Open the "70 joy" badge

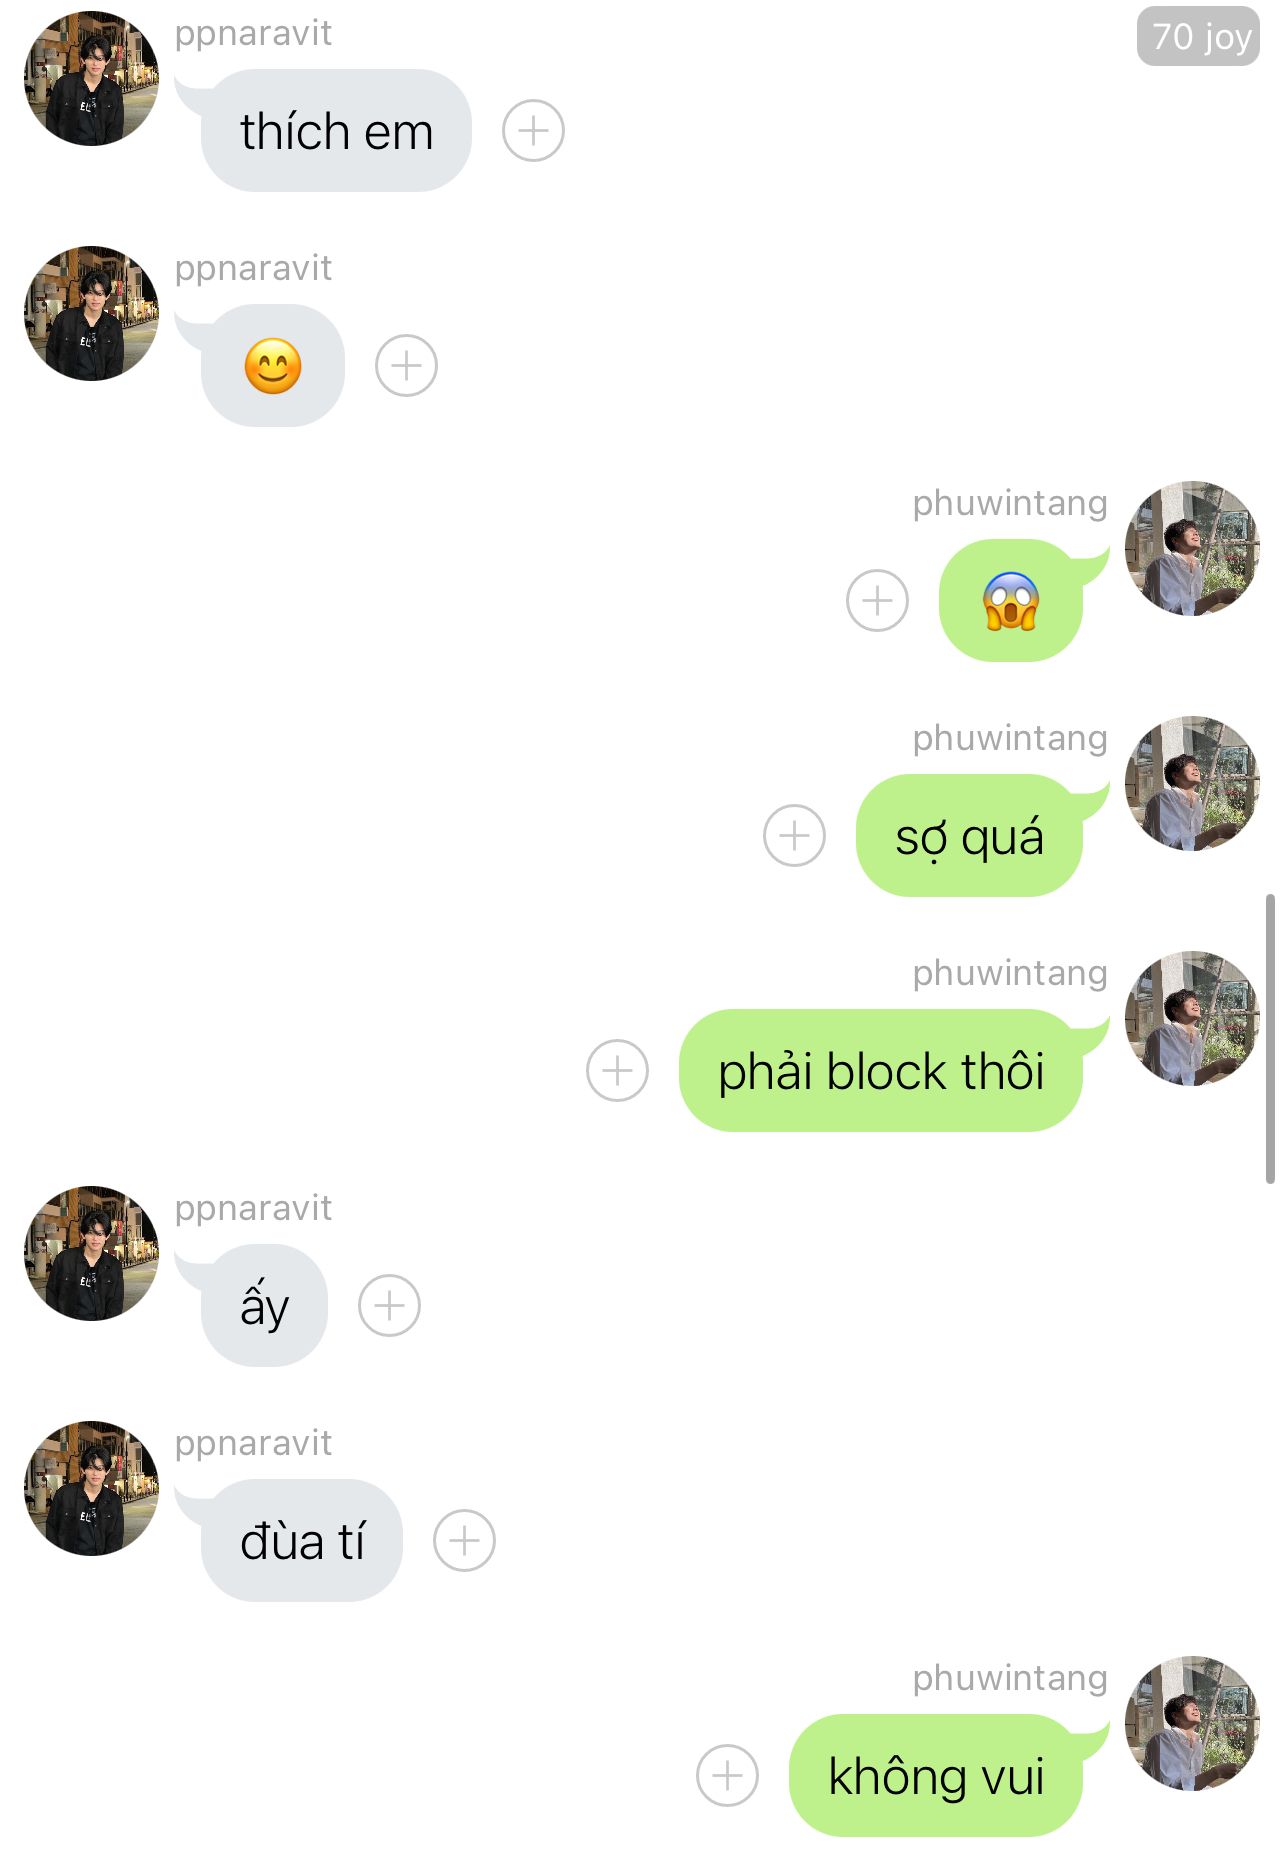[x=1198, y=37]
